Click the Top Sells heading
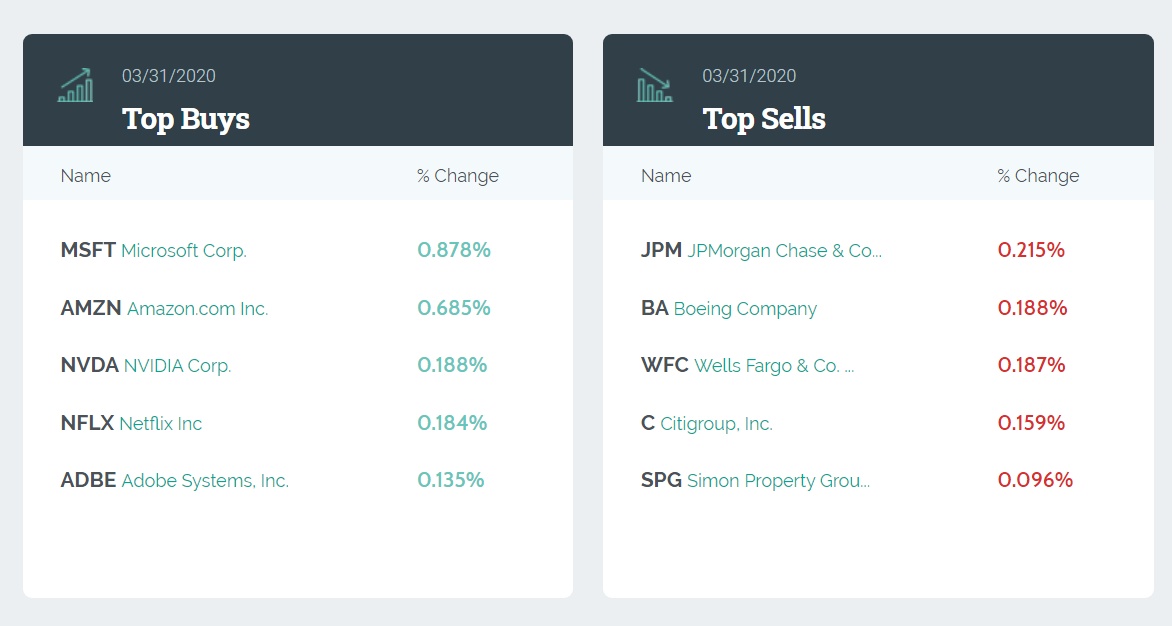 pyautogui.click(x=764, y=119)
